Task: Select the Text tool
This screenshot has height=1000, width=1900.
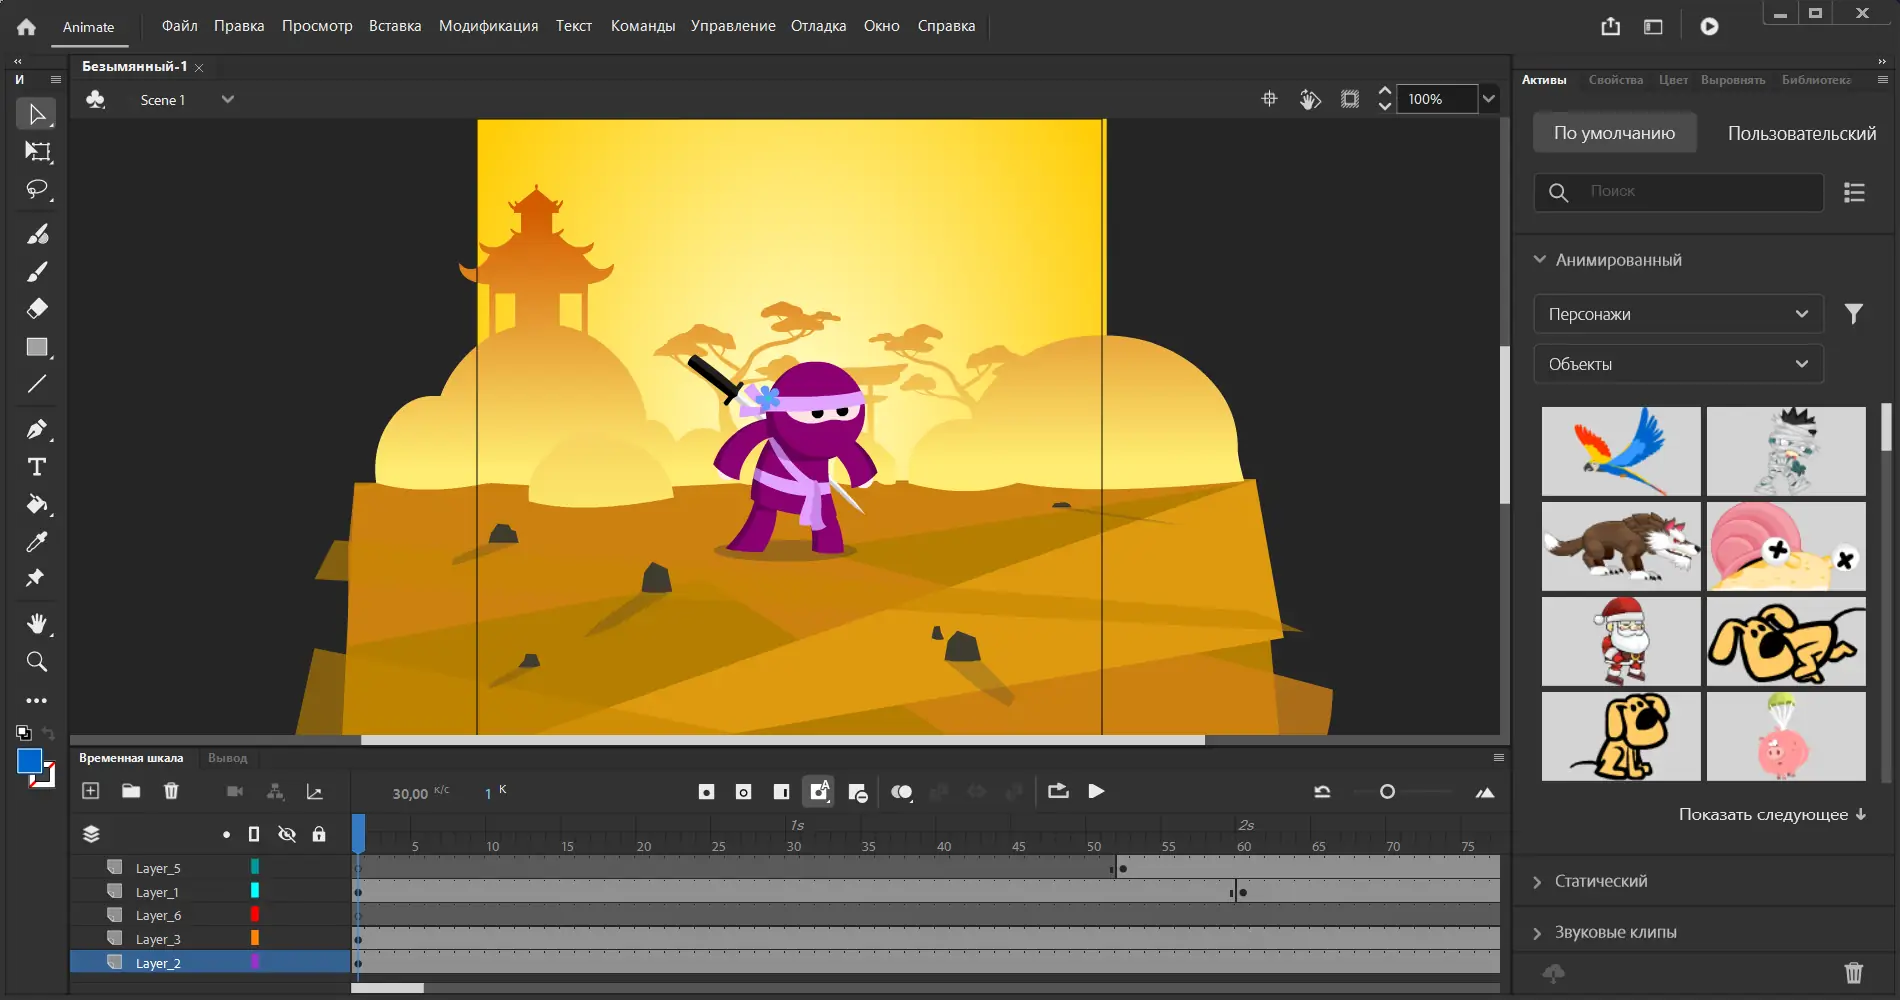Action: pyautogui.click(x=37, y=467)
